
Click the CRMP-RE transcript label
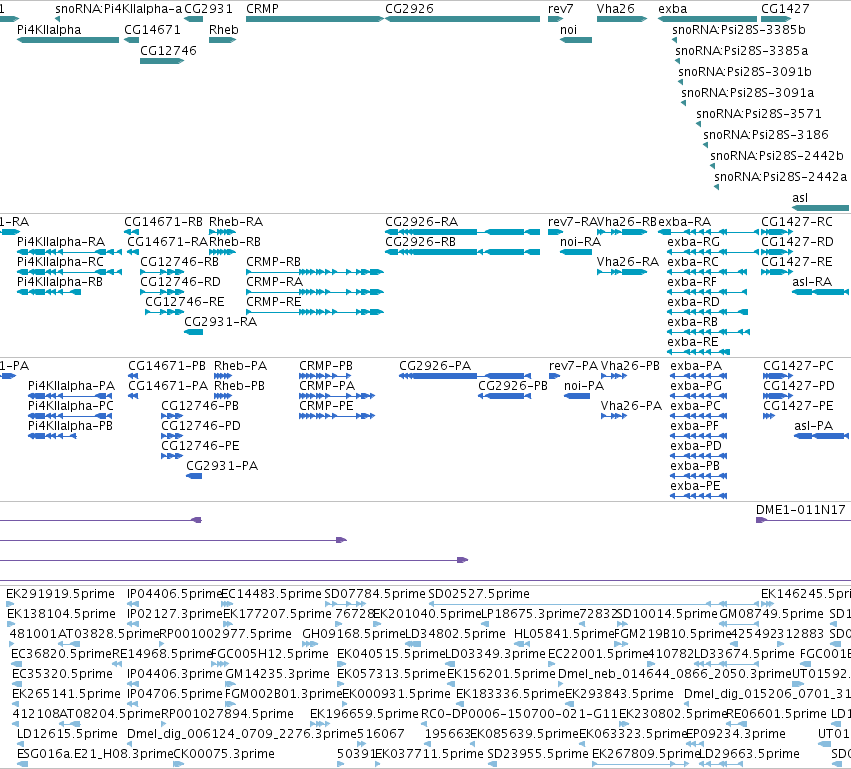point(273,302)
